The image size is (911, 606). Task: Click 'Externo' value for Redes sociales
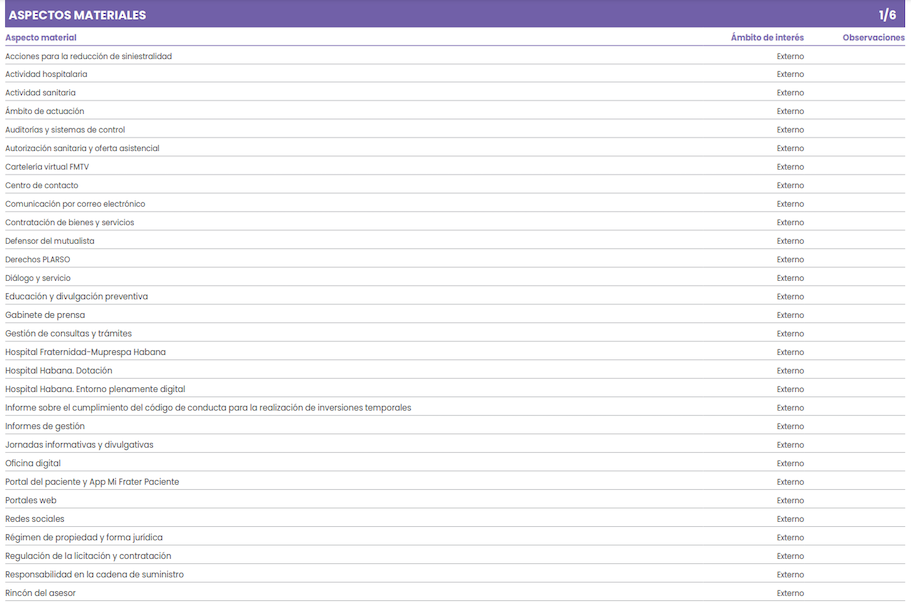(x=790, y=519)
